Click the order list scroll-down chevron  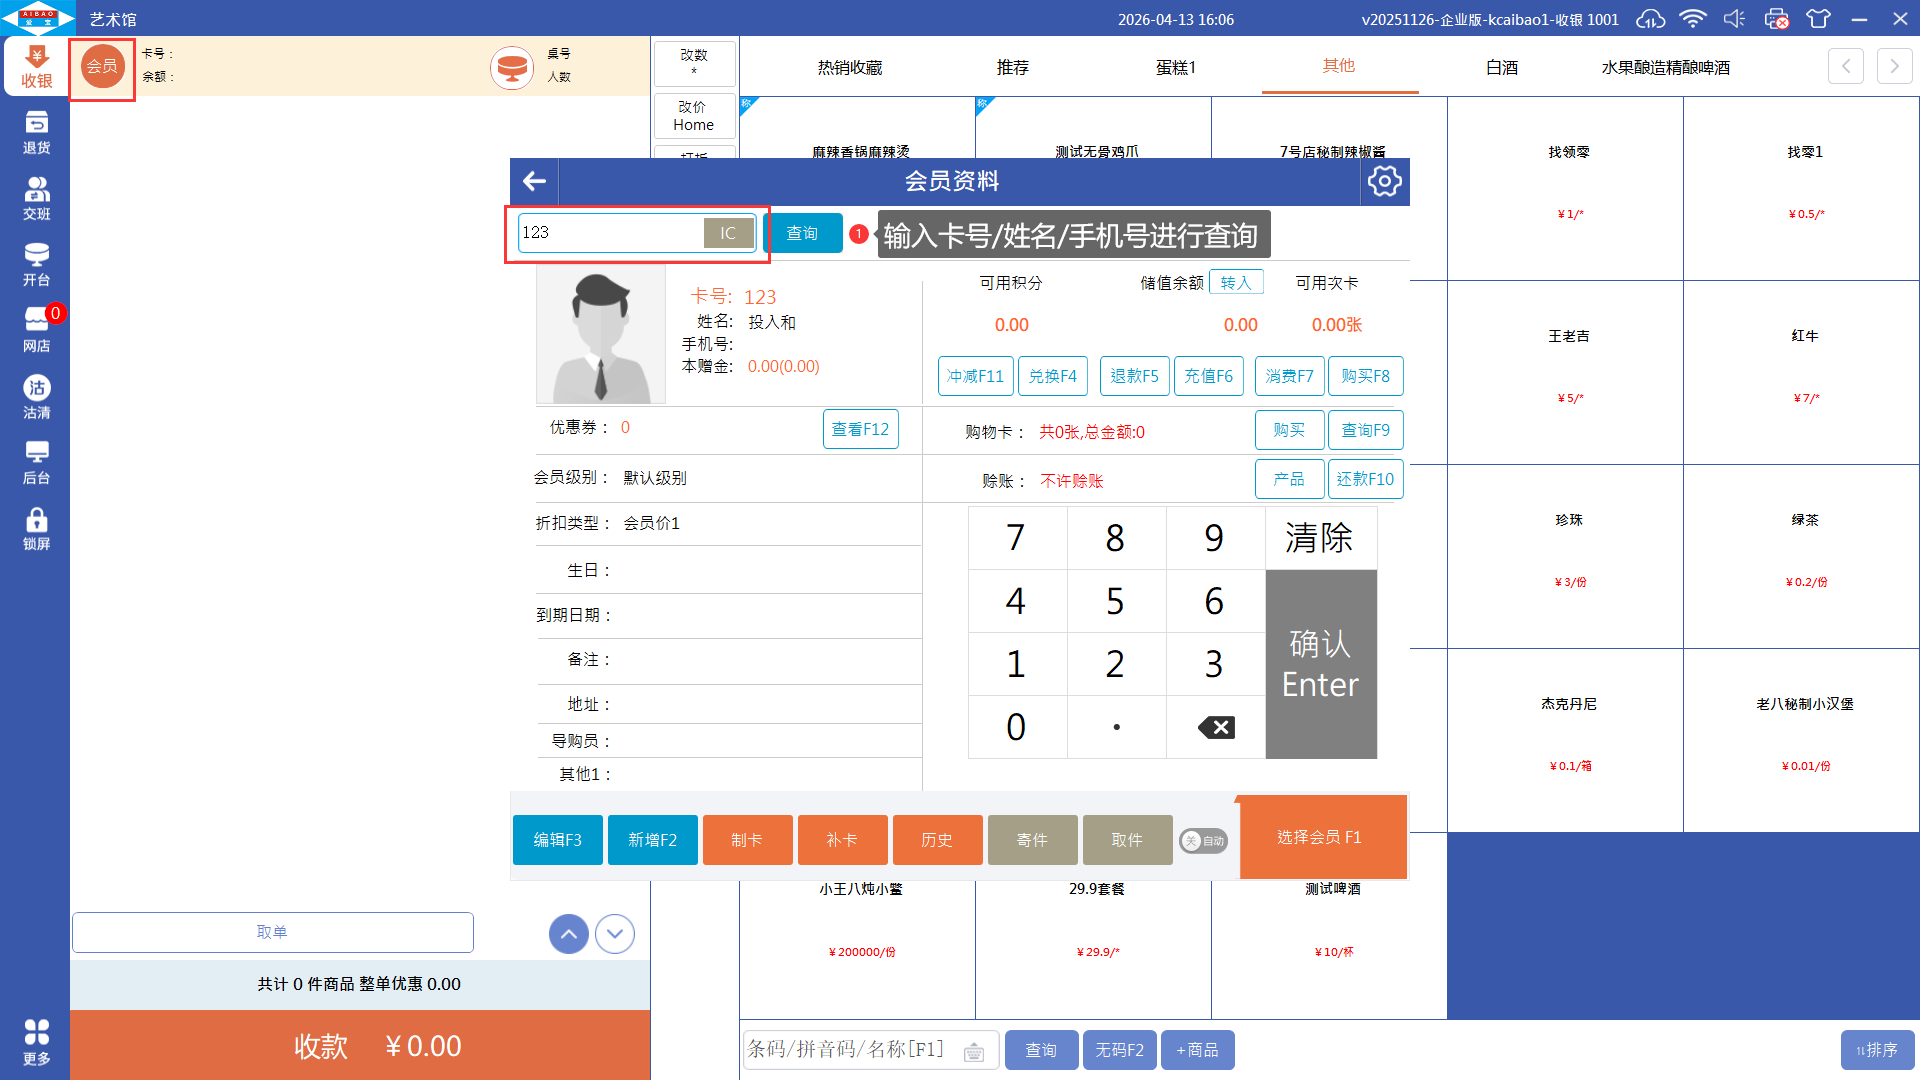pyautogui.click(x=614, y=934)
